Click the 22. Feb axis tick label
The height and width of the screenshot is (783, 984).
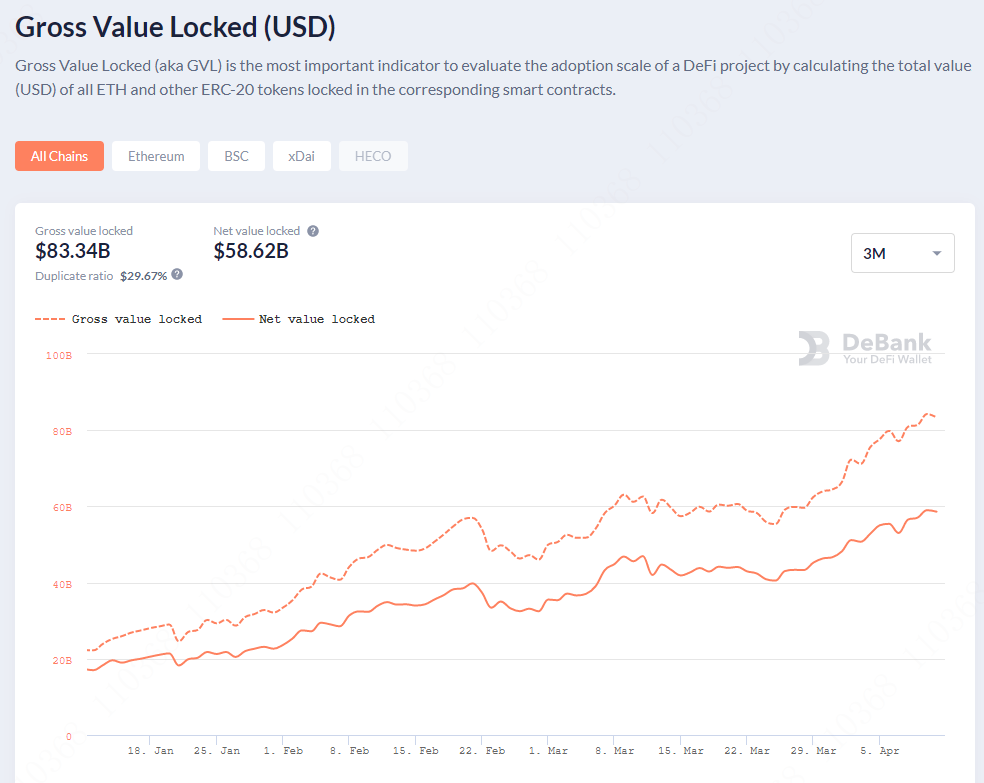[x=482, y=750]
